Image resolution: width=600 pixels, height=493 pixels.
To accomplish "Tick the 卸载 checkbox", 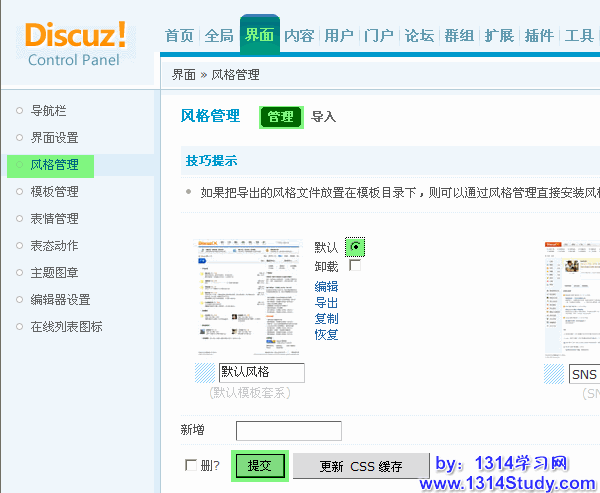I will point(355,266).
